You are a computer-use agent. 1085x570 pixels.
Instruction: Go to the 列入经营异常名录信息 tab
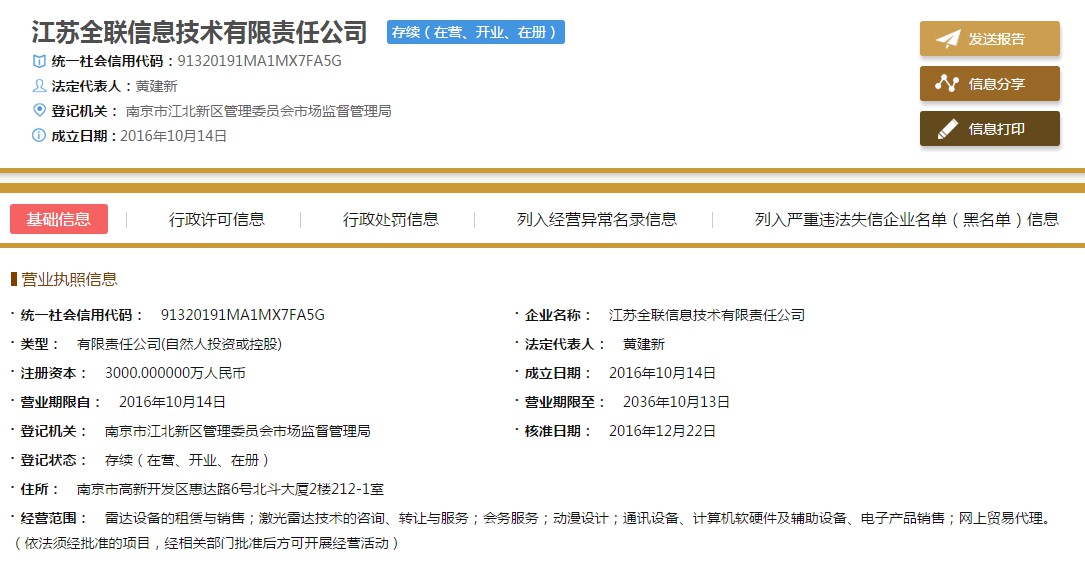pos(597,219)
